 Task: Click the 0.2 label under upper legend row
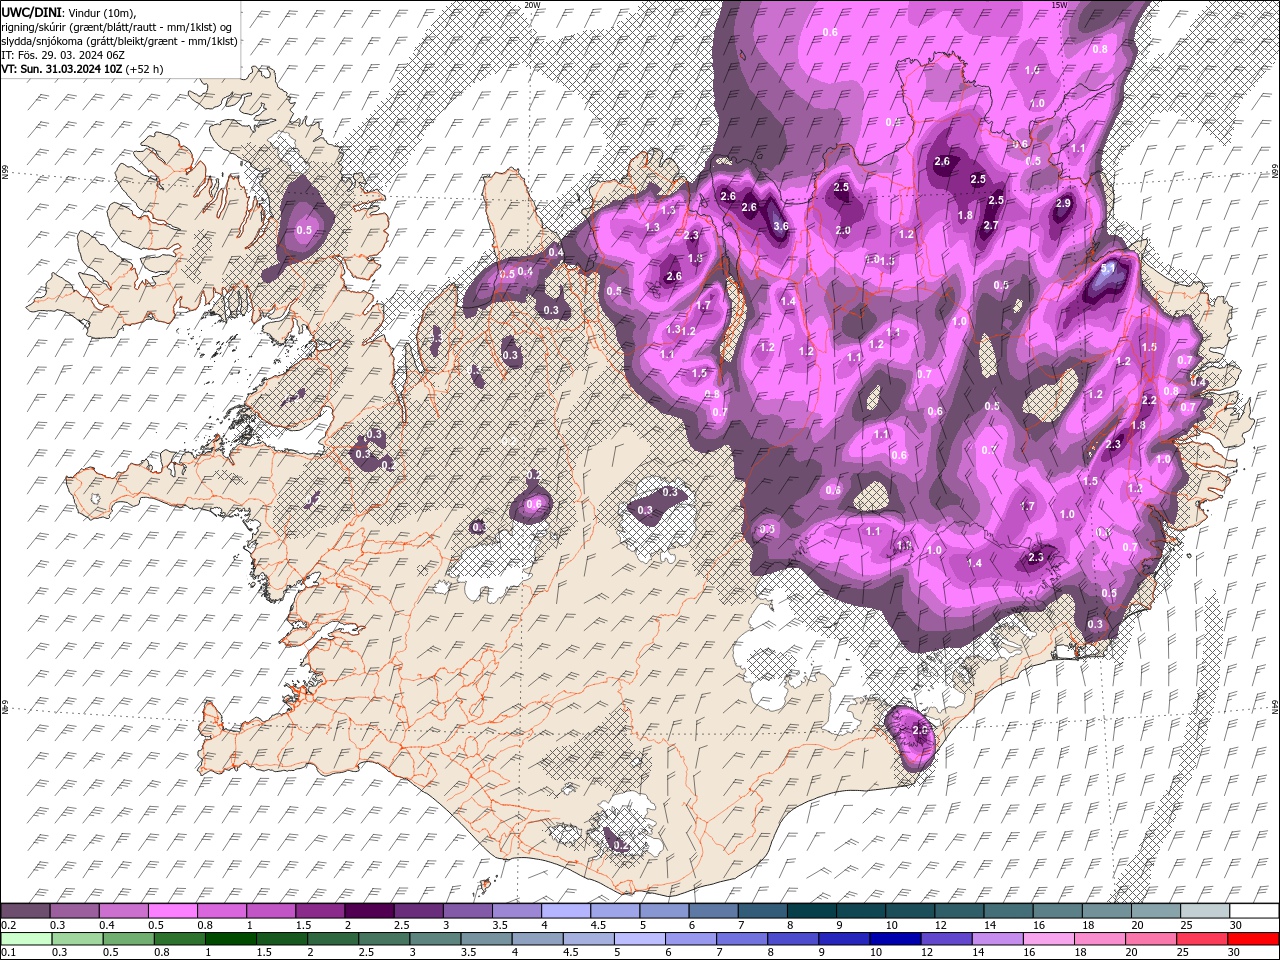8,925
